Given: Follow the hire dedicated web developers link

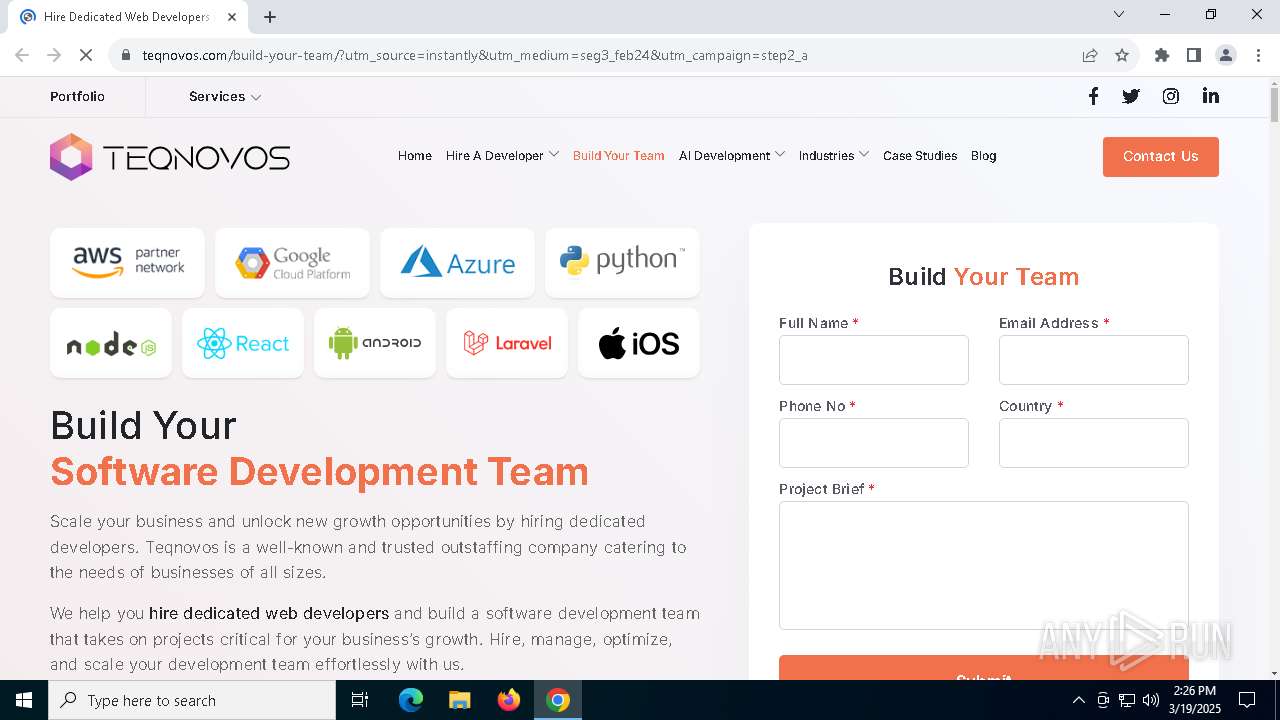Looking at the screenshot, I should 269,613.
